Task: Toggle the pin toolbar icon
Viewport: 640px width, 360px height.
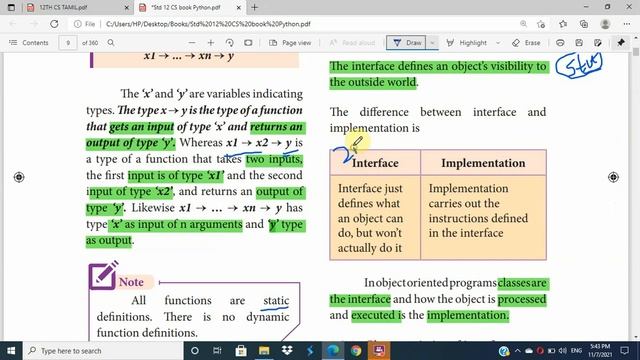Action: [621, 42]
